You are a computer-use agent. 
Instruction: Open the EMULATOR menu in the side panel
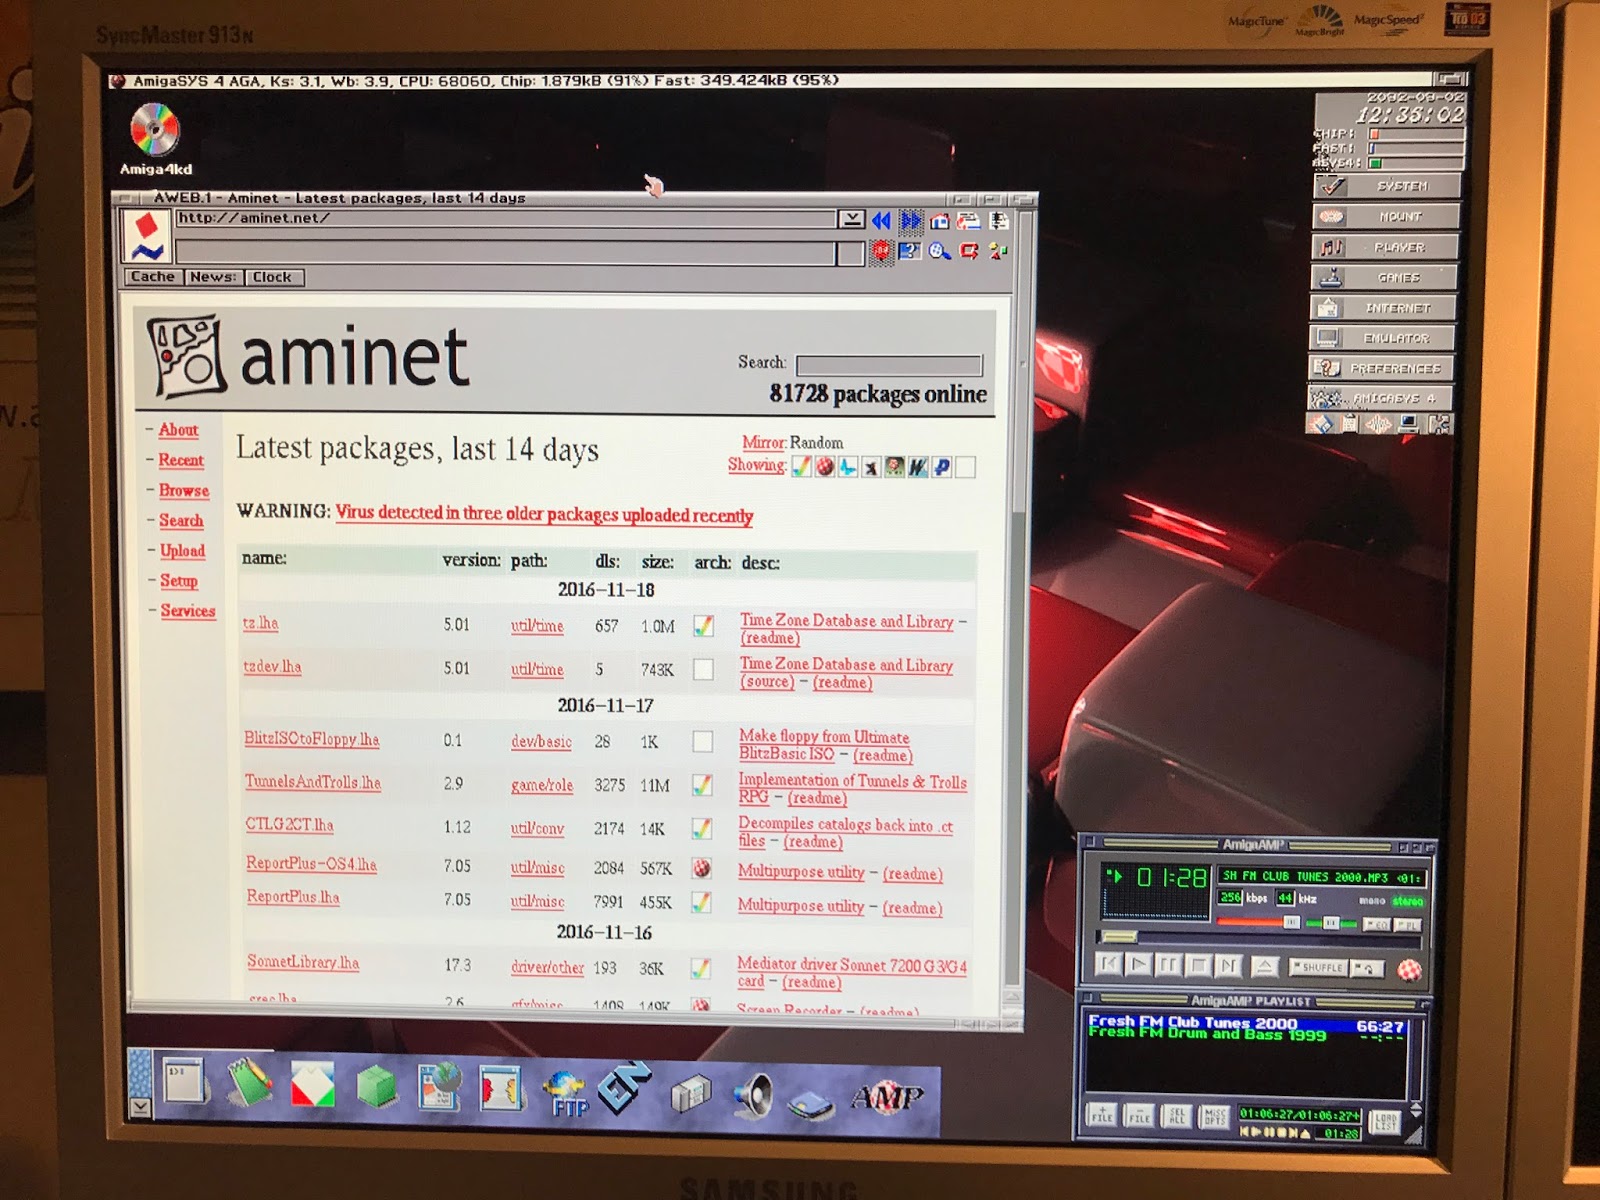(1382, 338)
